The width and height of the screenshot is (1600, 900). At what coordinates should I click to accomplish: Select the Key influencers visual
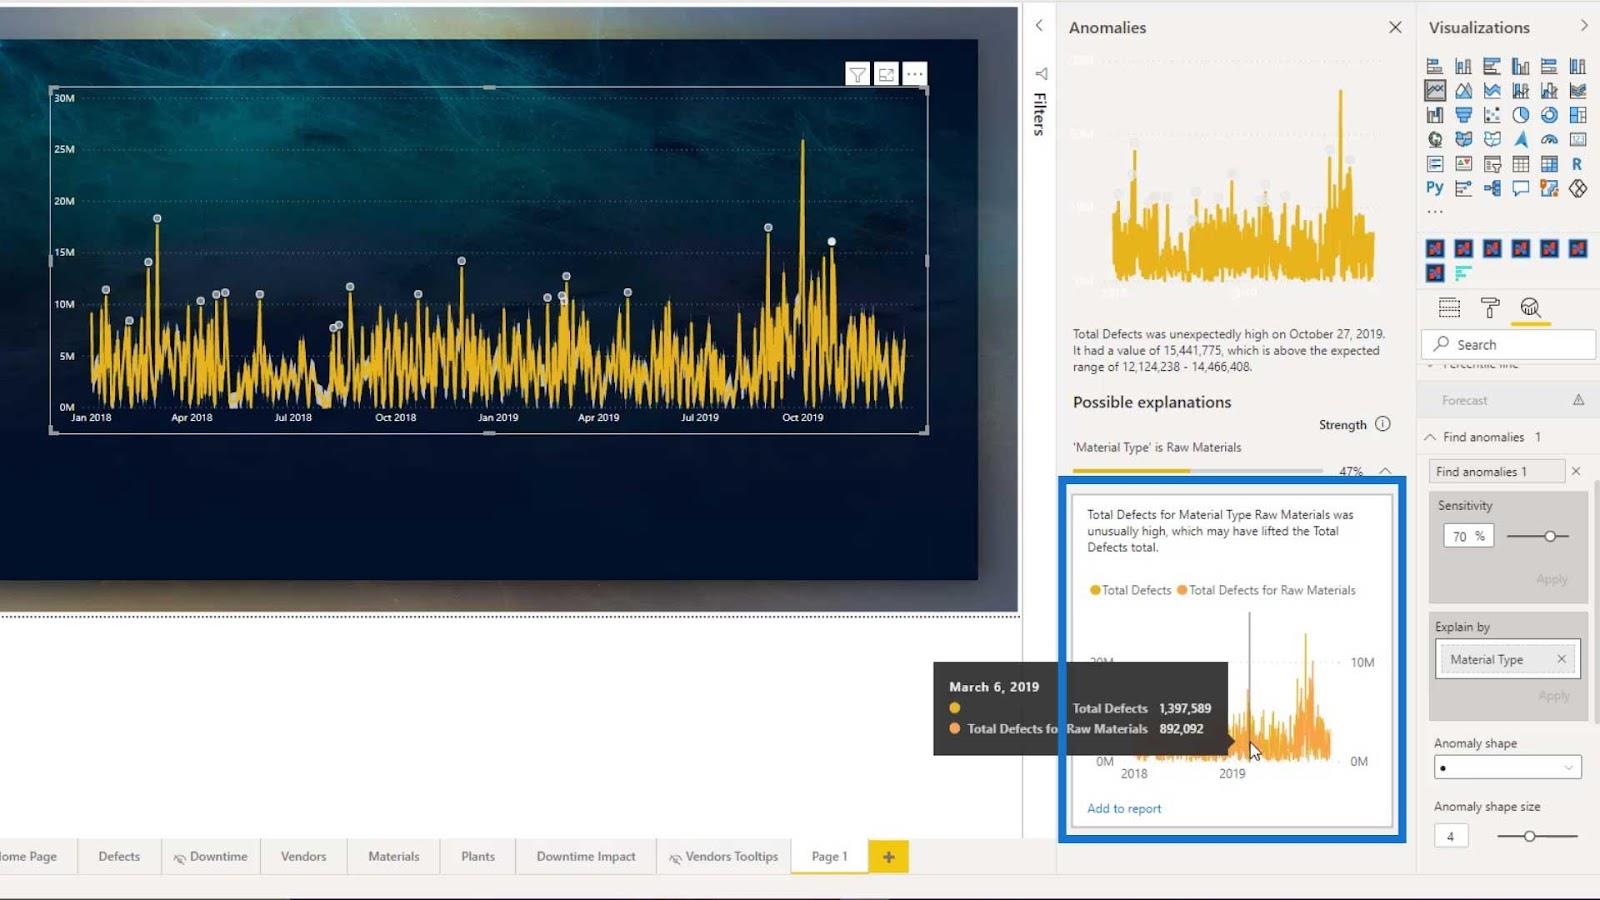pos(1463,188)
